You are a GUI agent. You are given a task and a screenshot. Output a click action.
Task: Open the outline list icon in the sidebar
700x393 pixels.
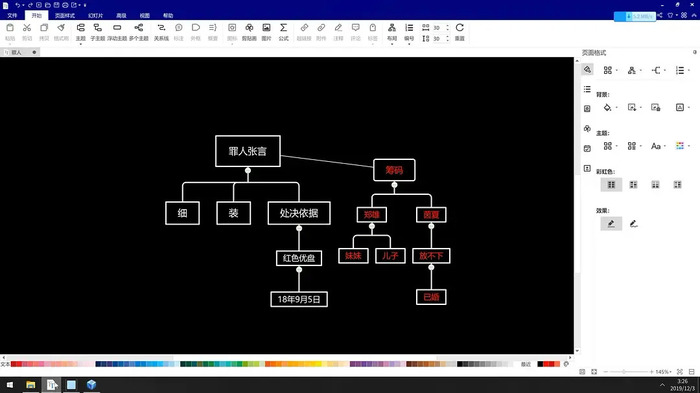click(587, 89)
